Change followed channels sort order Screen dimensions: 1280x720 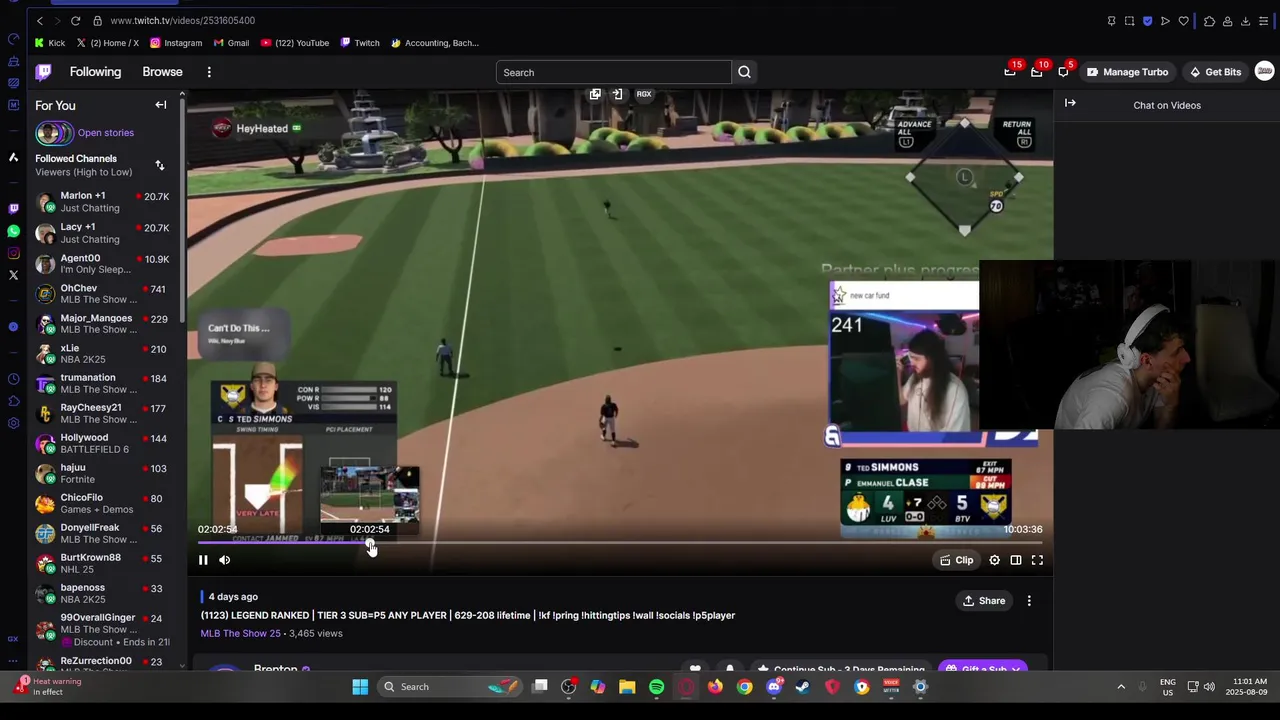pos(160,165)
